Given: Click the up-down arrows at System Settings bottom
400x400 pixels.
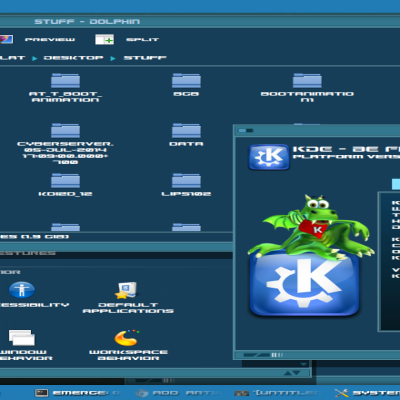Looking at the screenshot, I should click(x=292, y=373).
